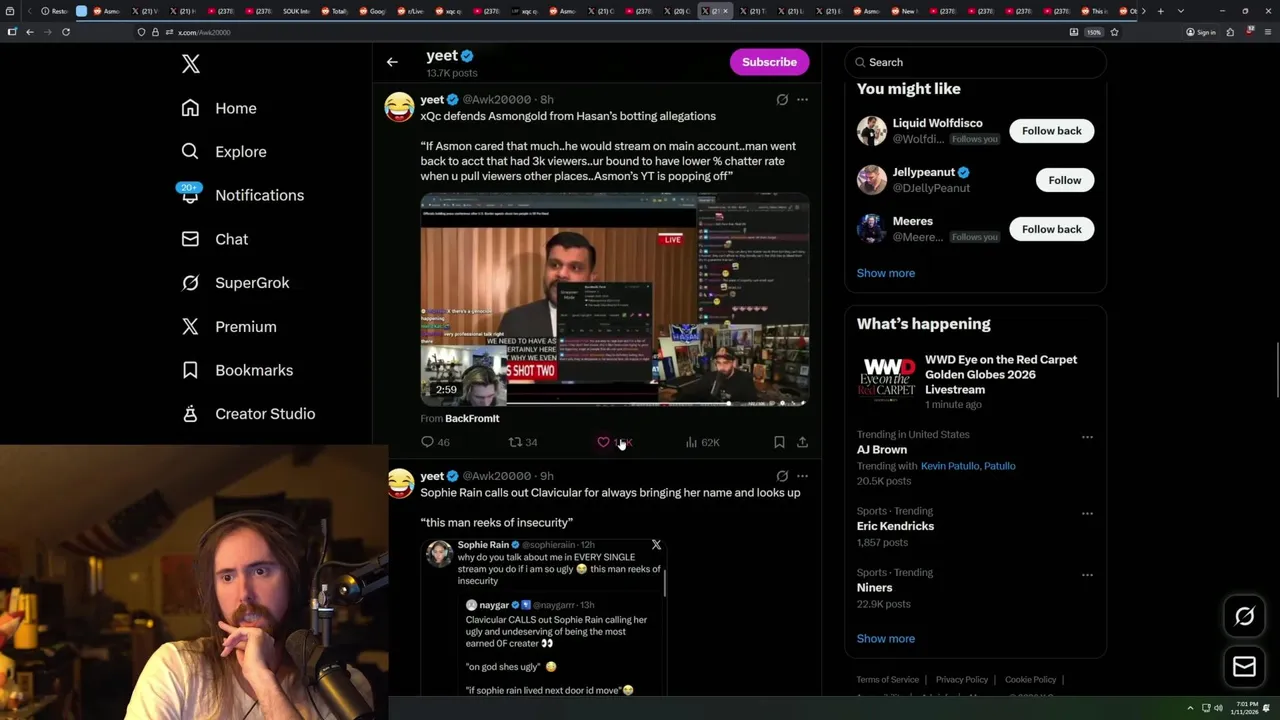The height and width of the screenshot is (720, 1280).
Task: Open Chat in the sidebar
Action: [214, 239]
